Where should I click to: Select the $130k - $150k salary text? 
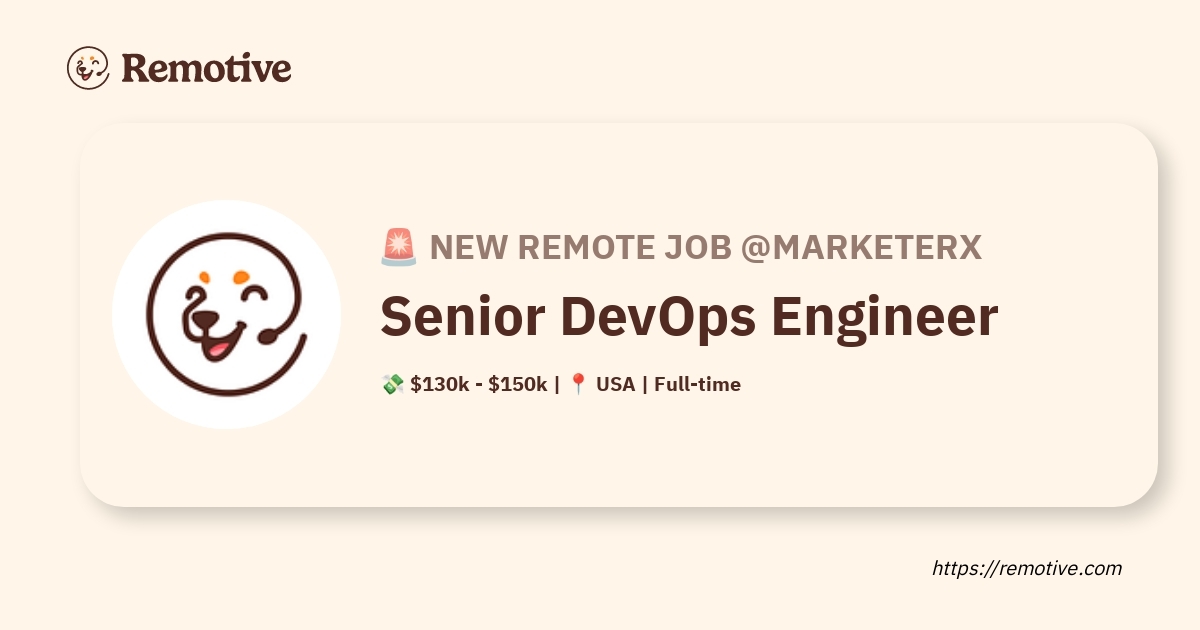tap(478, 384)
